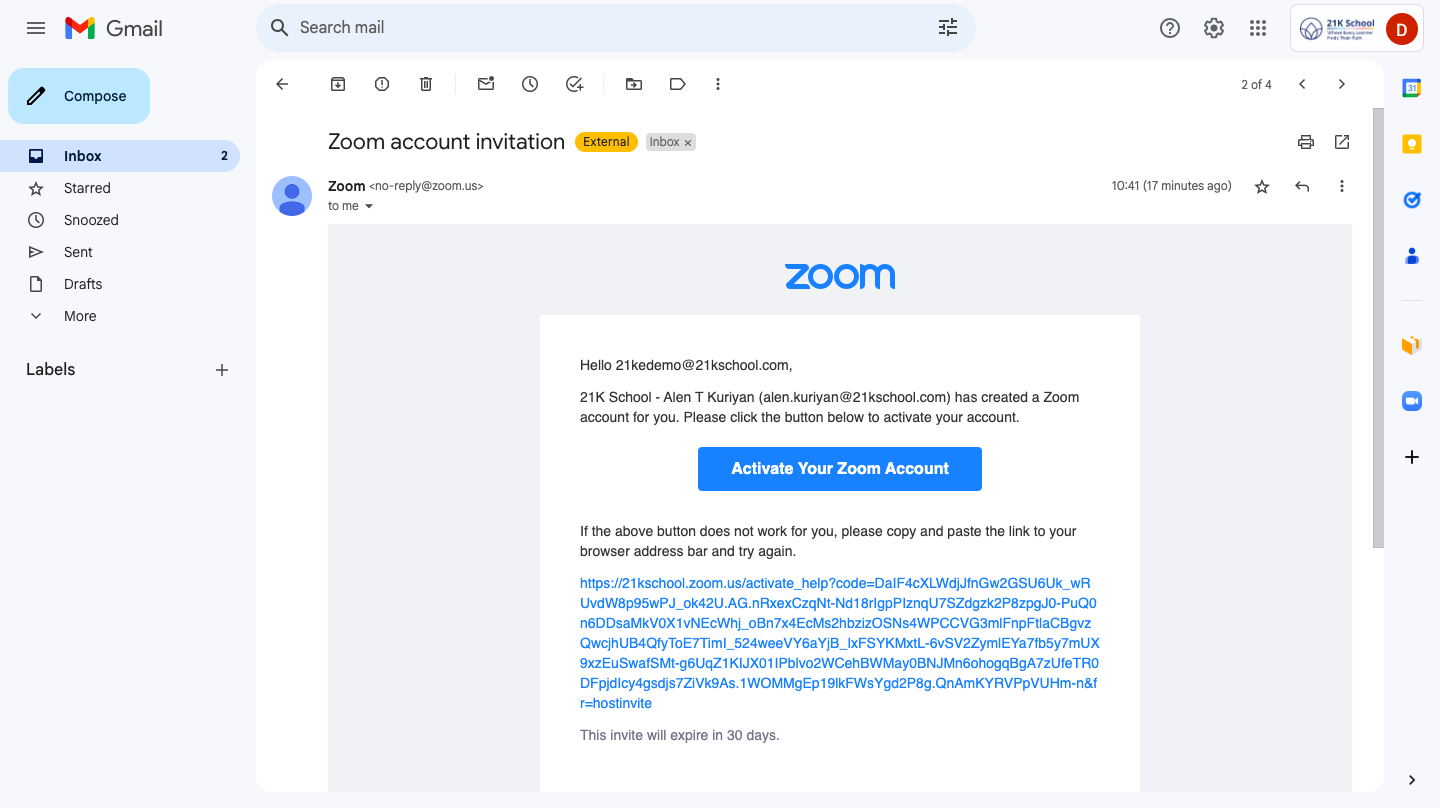Image resolution: width=1440 pixels, height=808 pixels.
Task: Mark email as unread
Action: coord(486,84)
